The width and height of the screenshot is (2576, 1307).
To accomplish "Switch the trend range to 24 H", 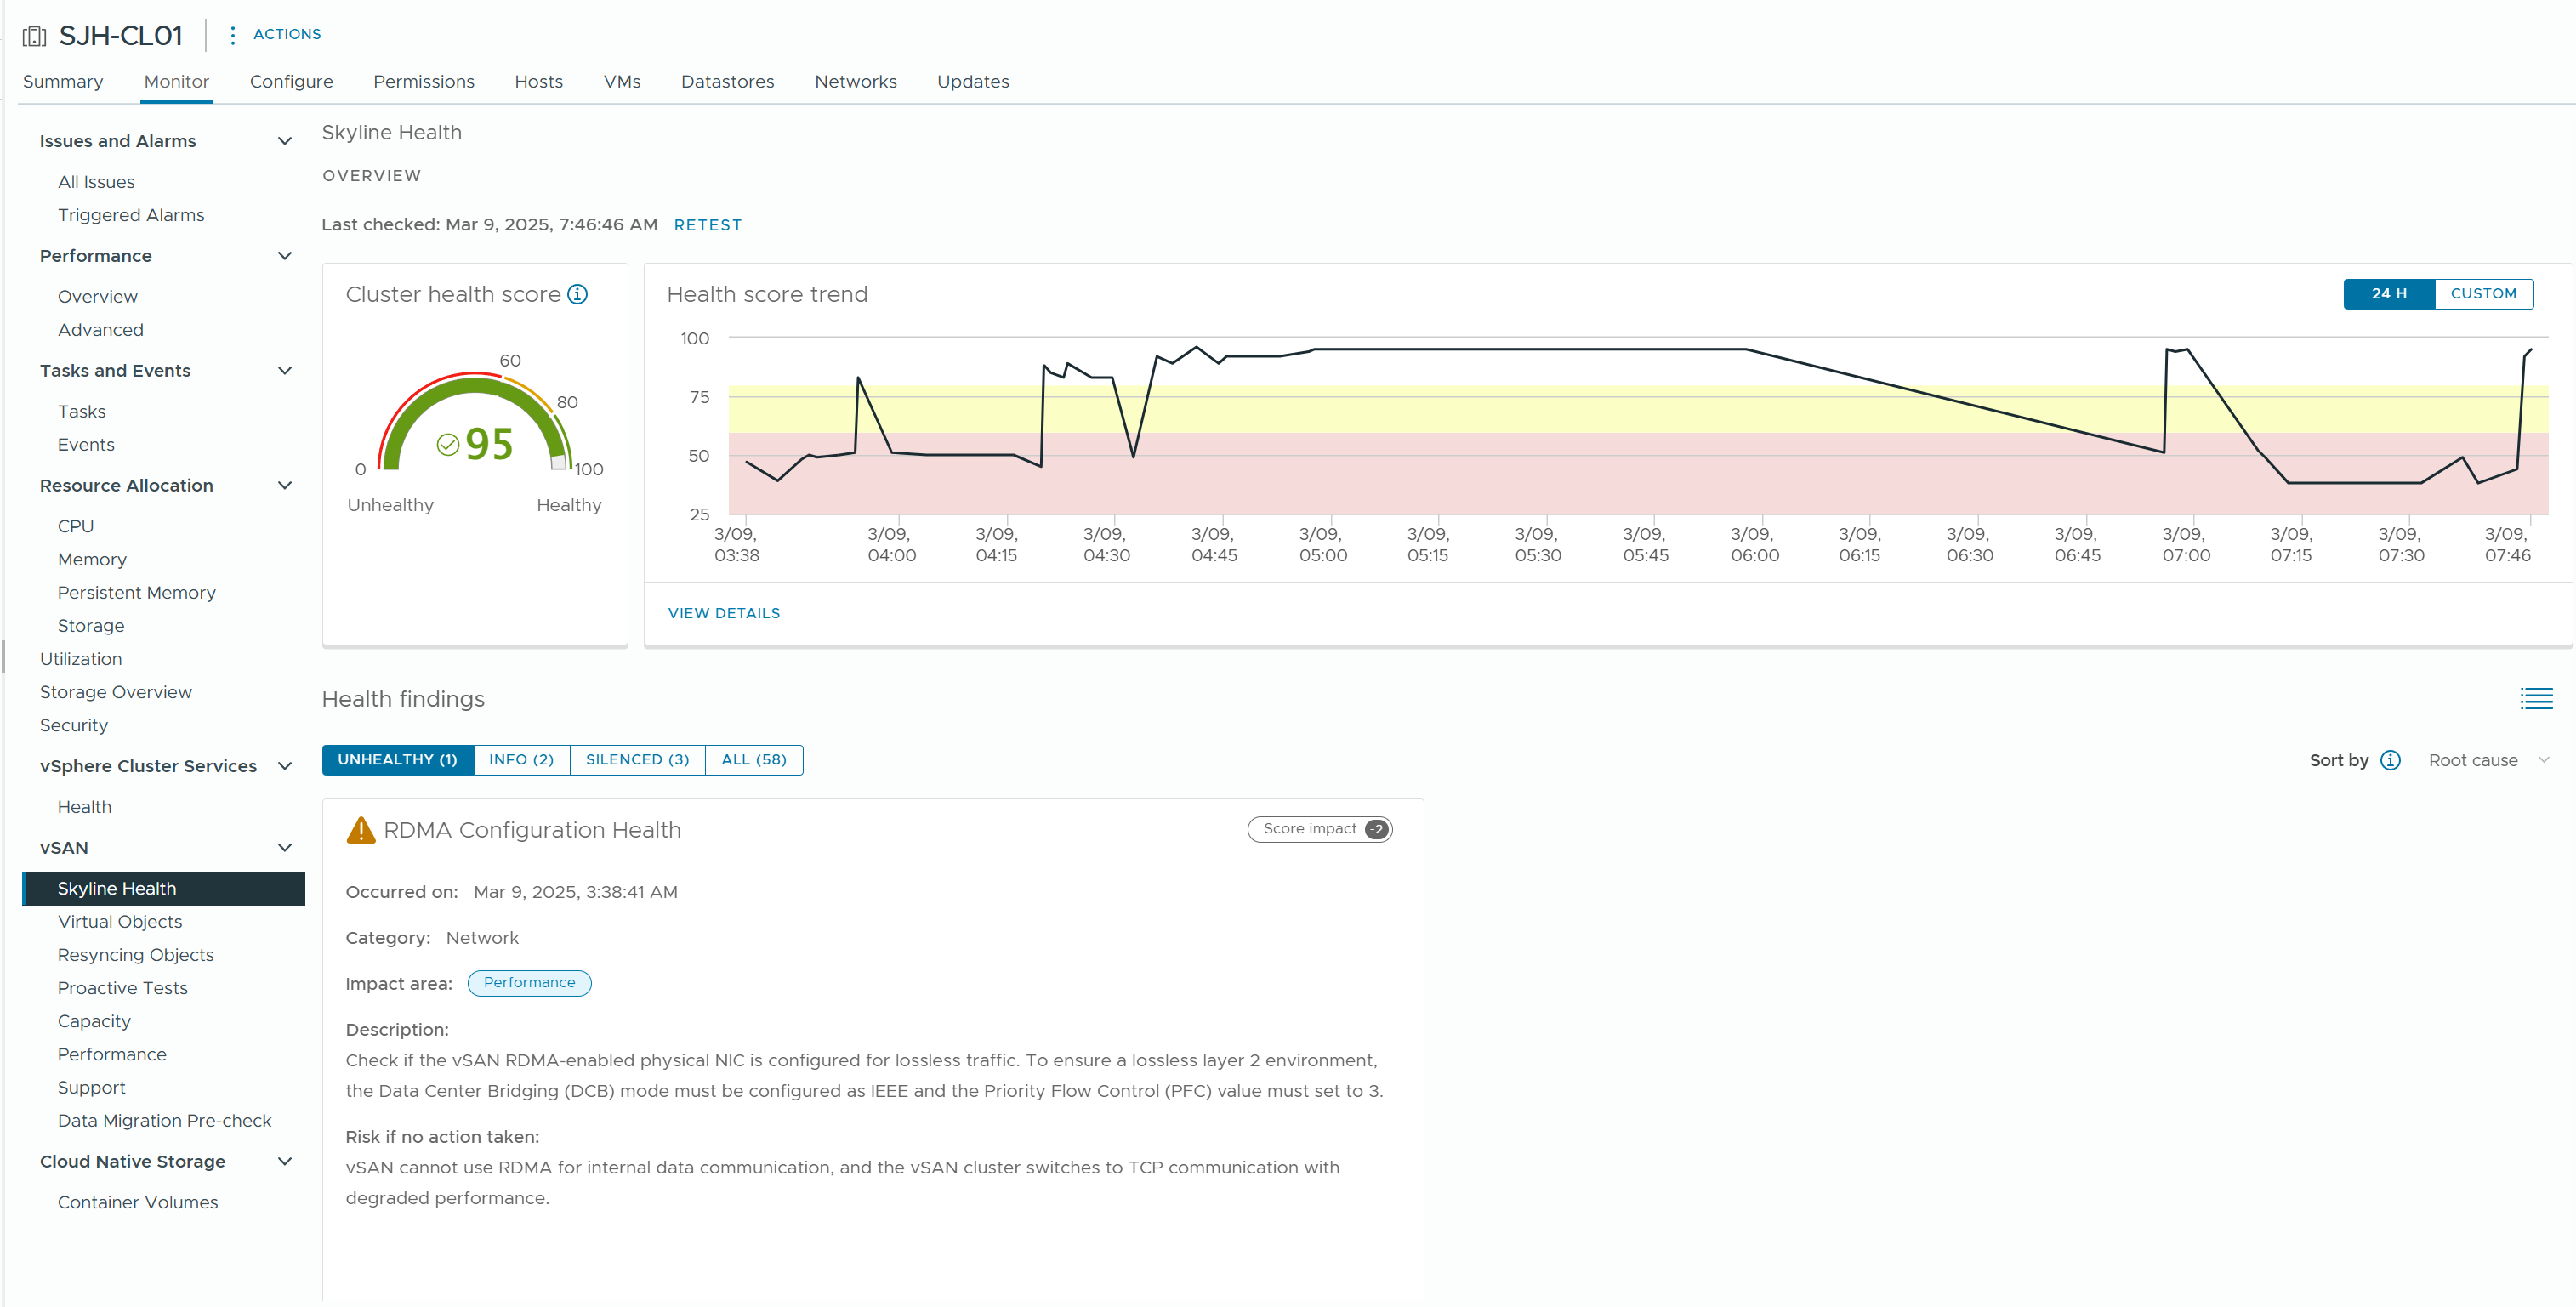I will 2388,294.
